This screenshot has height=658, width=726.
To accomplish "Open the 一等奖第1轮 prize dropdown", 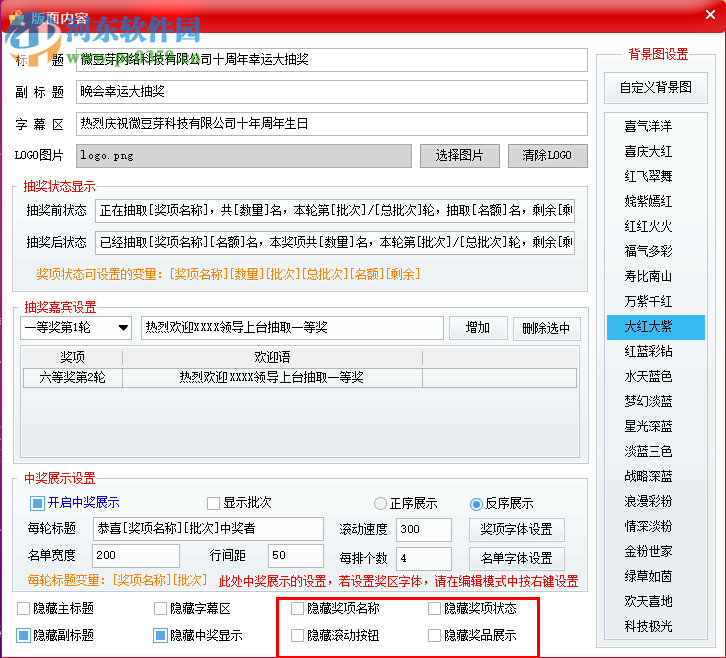I will (x=76, y=328).
